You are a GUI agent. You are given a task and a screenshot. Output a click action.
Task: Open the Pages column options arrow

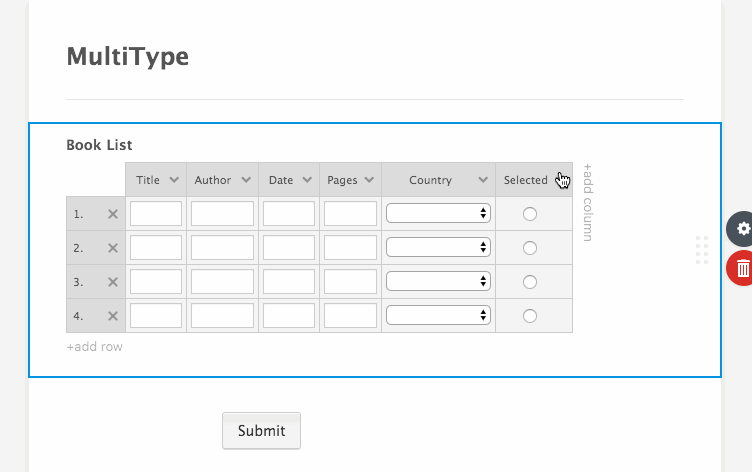pyautogui.click(x=369, y=180)
